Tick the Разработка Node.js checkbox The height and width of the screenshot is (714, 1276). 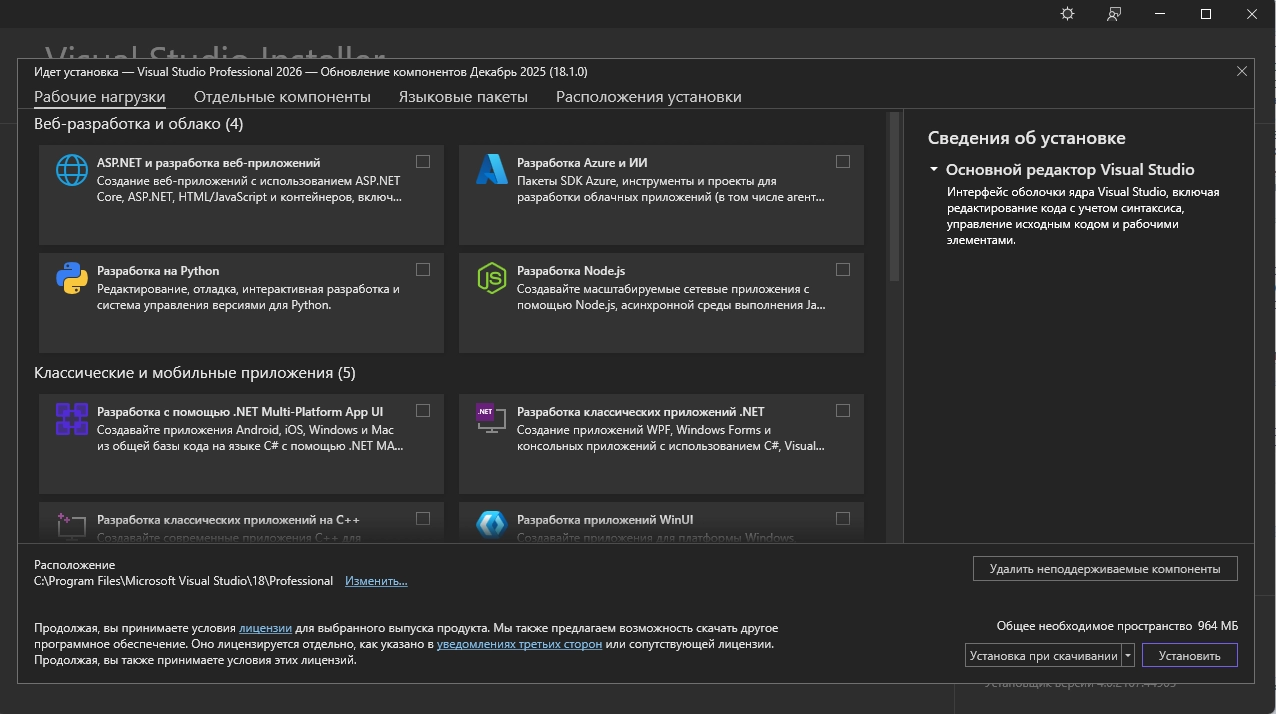tap(843, 270)
